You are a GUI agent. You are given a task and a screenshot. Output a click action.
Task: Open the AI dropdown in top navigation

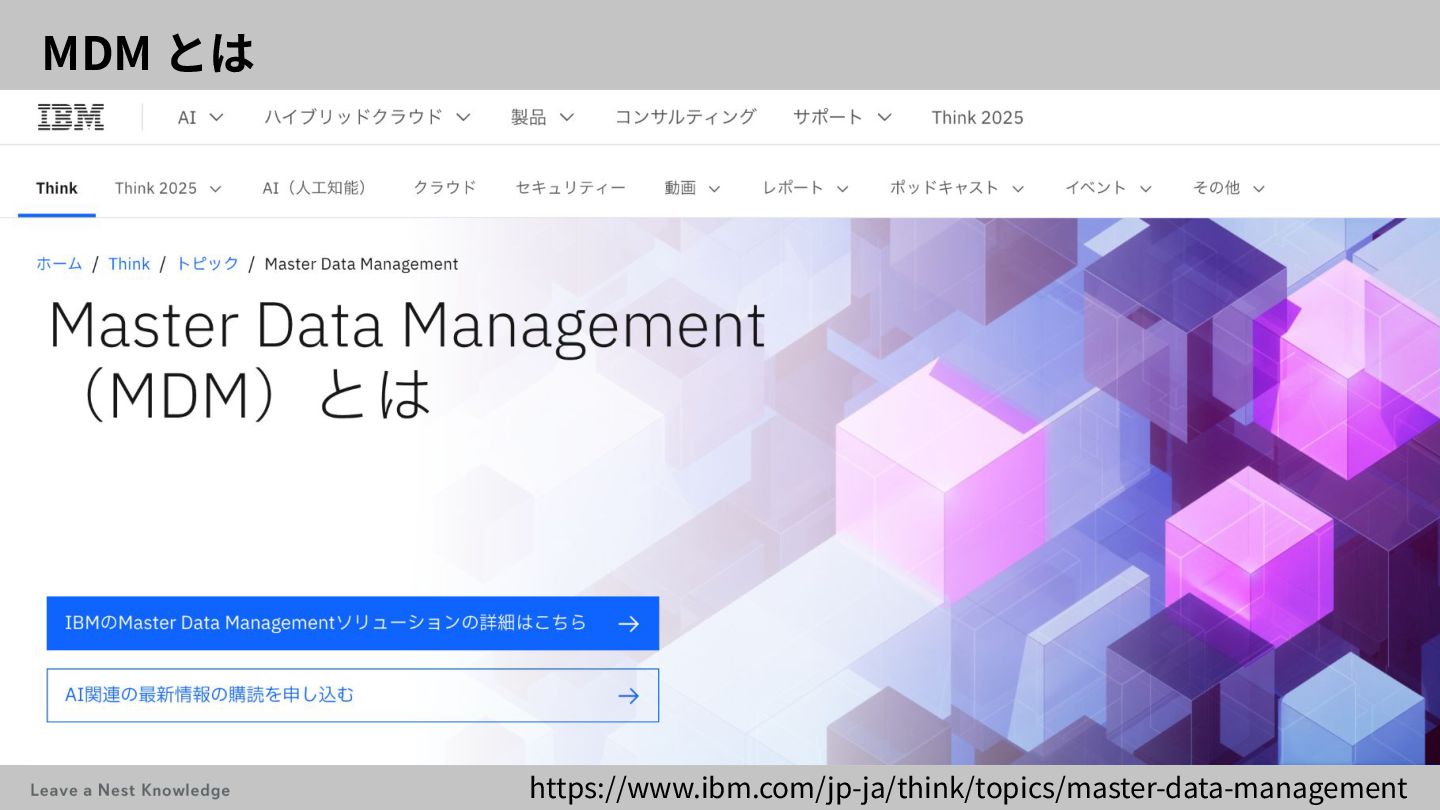200,117
